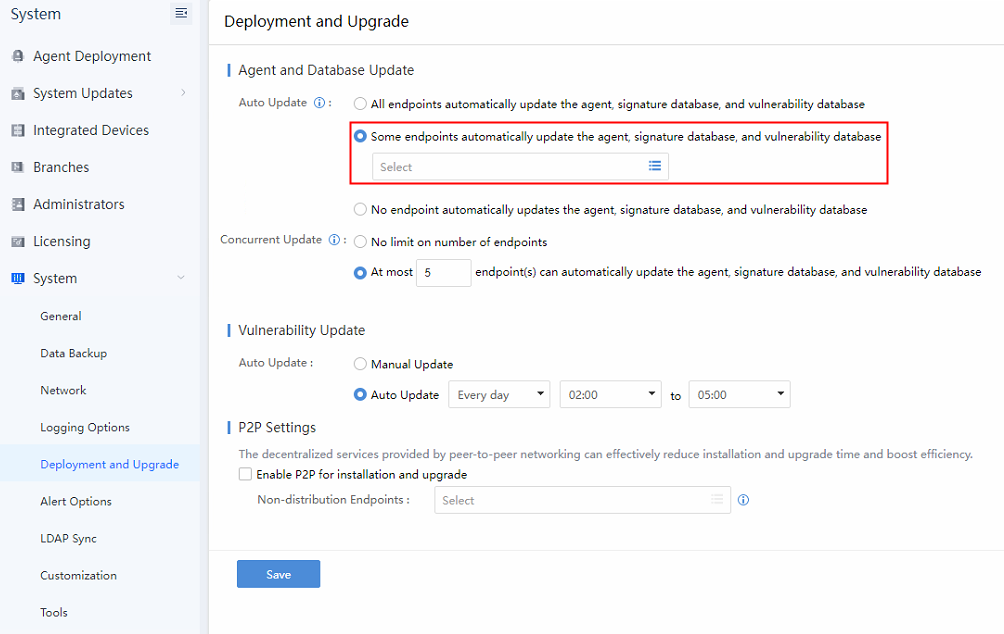Click the Agent Deployment sidebar icon
1004x634 pixels.
[x=18, y=57]
